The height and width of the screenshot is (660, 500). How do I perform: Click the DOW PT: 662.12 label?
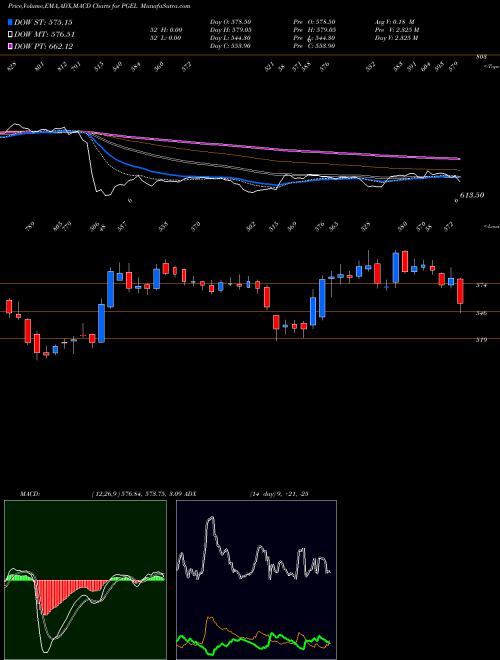[43, 46]
